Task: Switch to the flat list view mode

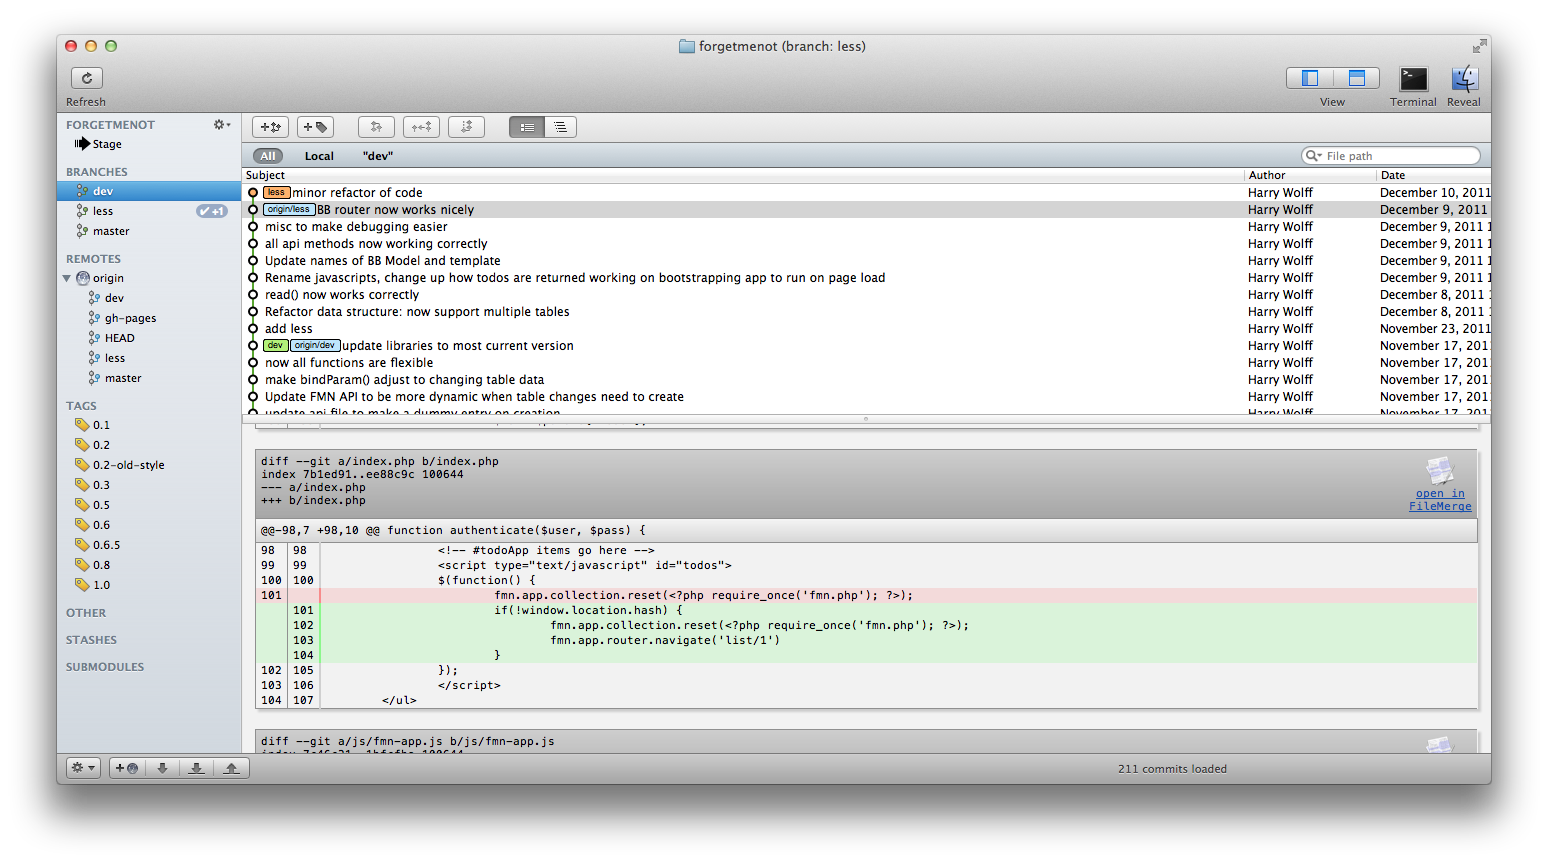Action: pyautogui.click(x=526, y=127)
